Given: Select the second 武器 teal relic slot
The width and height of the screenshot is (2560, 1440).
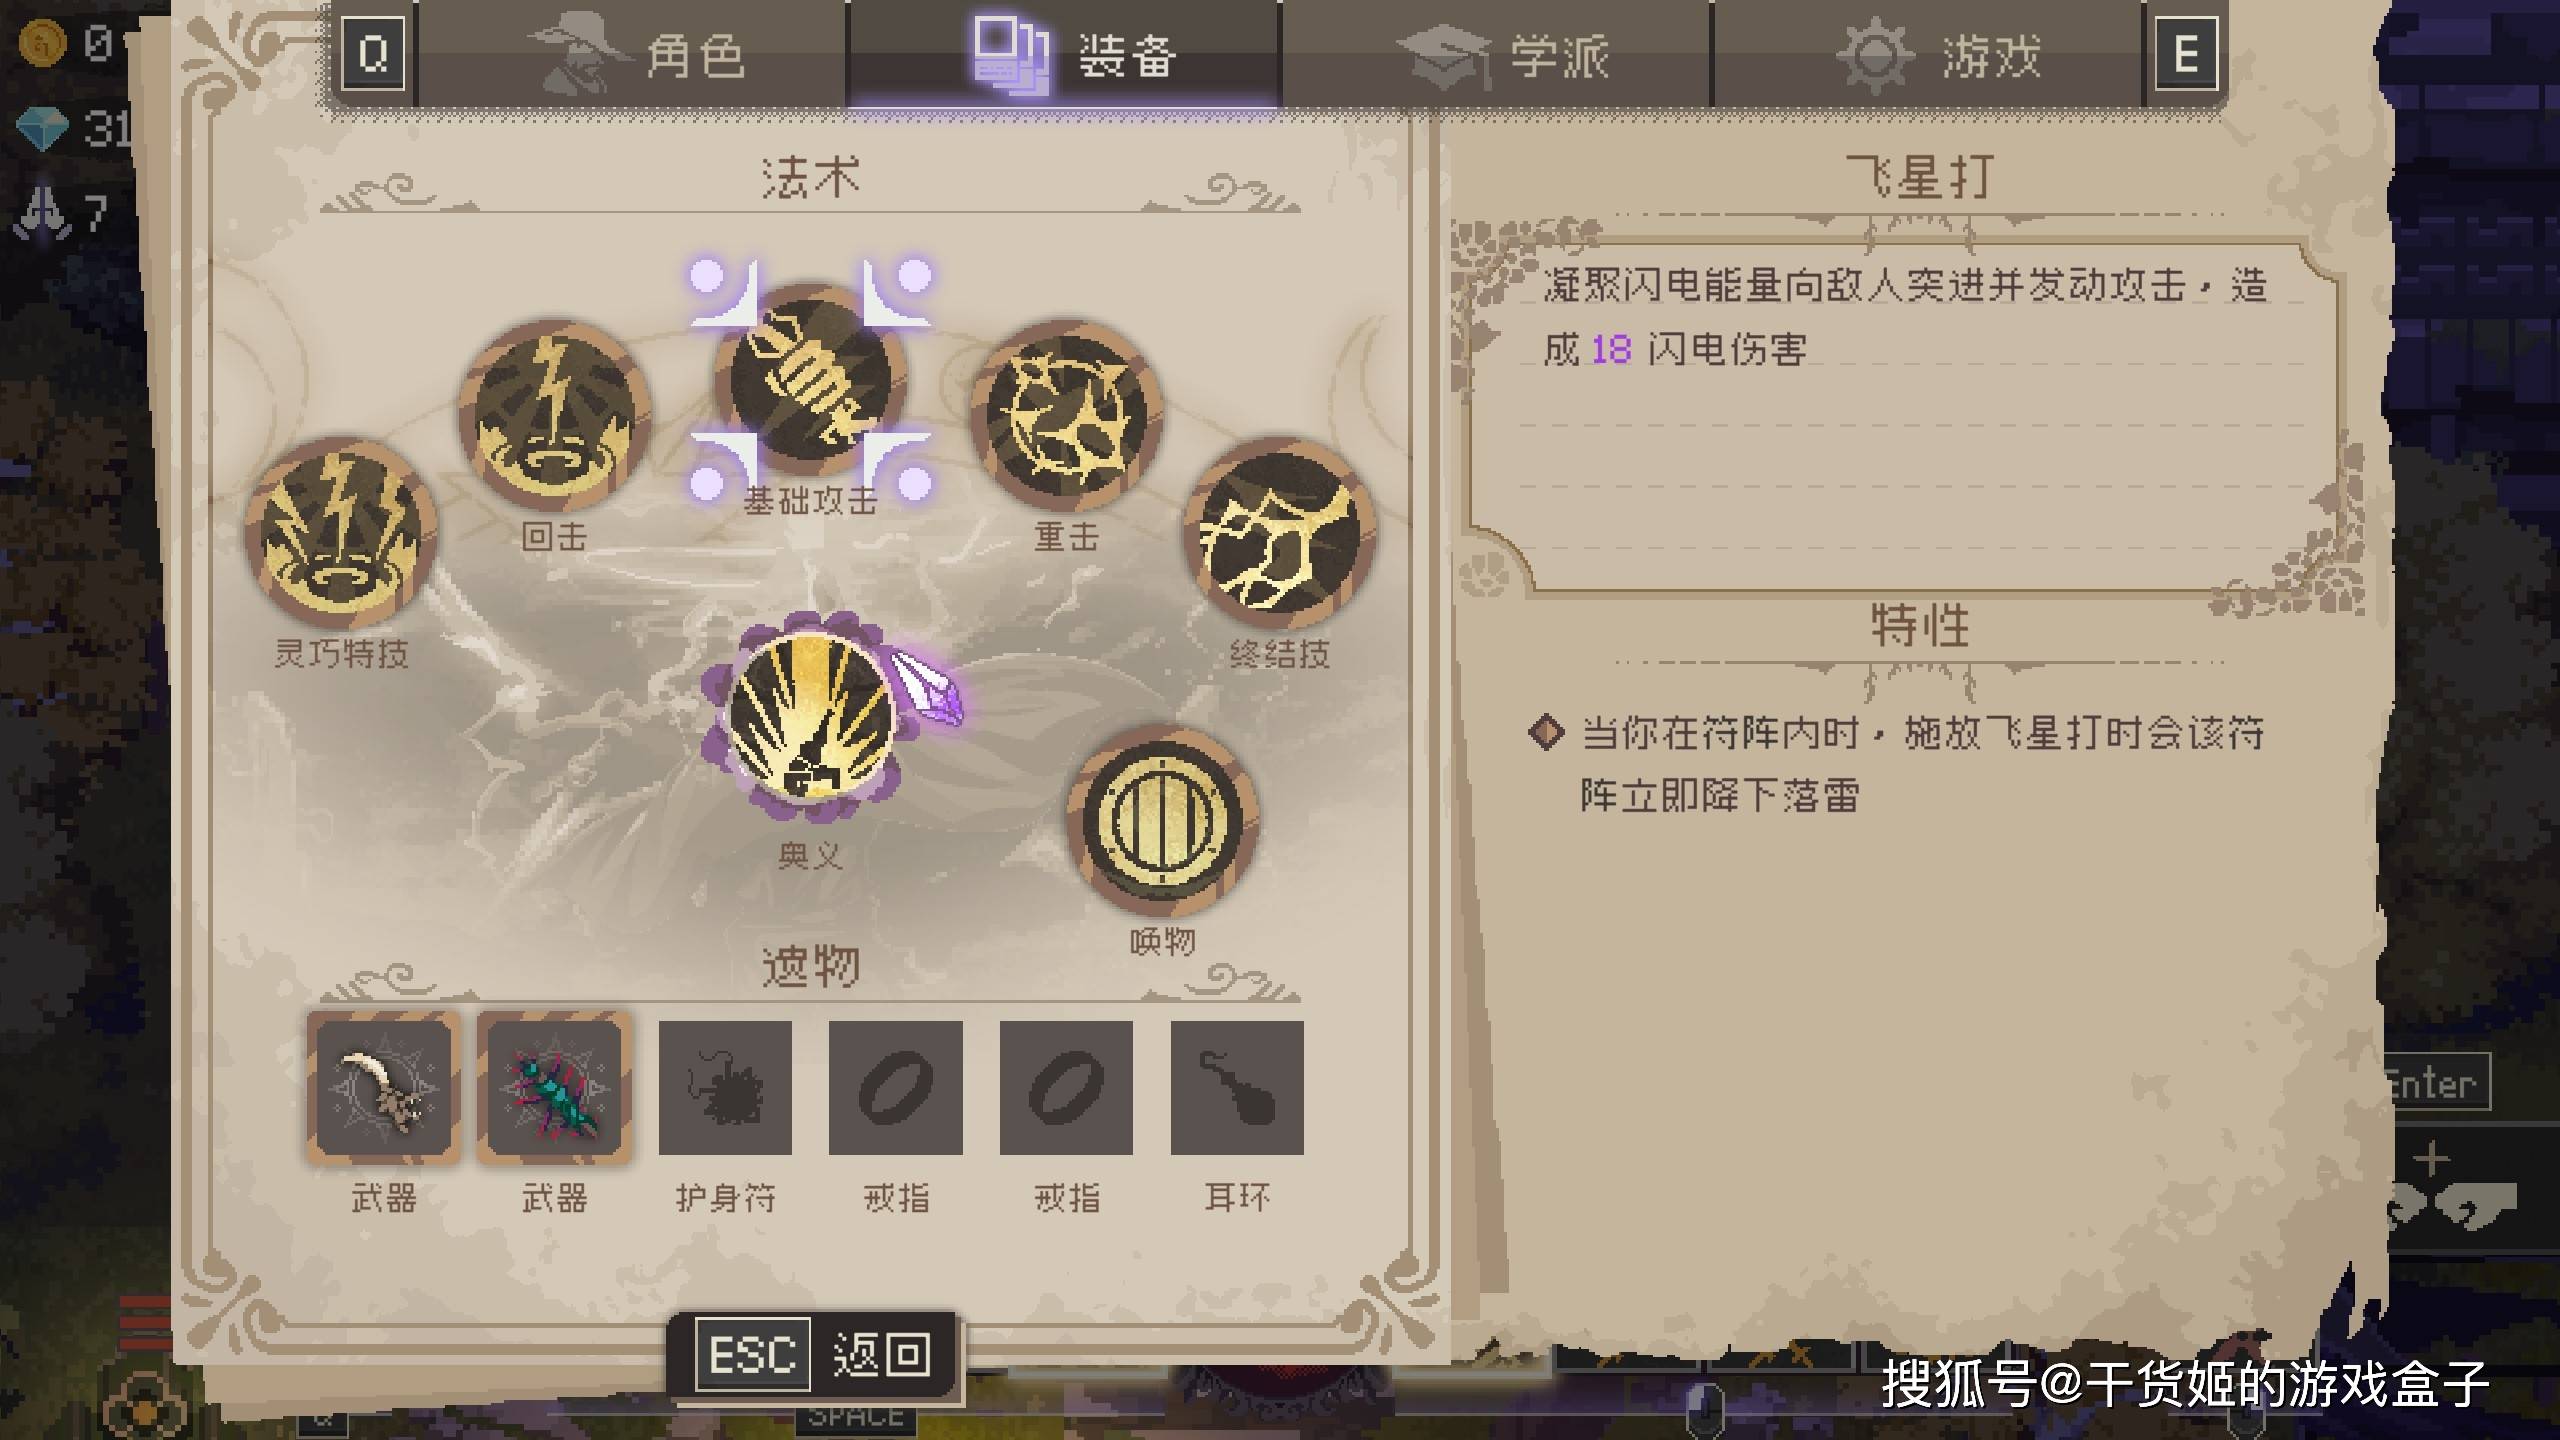Looking at the screenshot, I should pyautogui.click(x=554, y=1088).
